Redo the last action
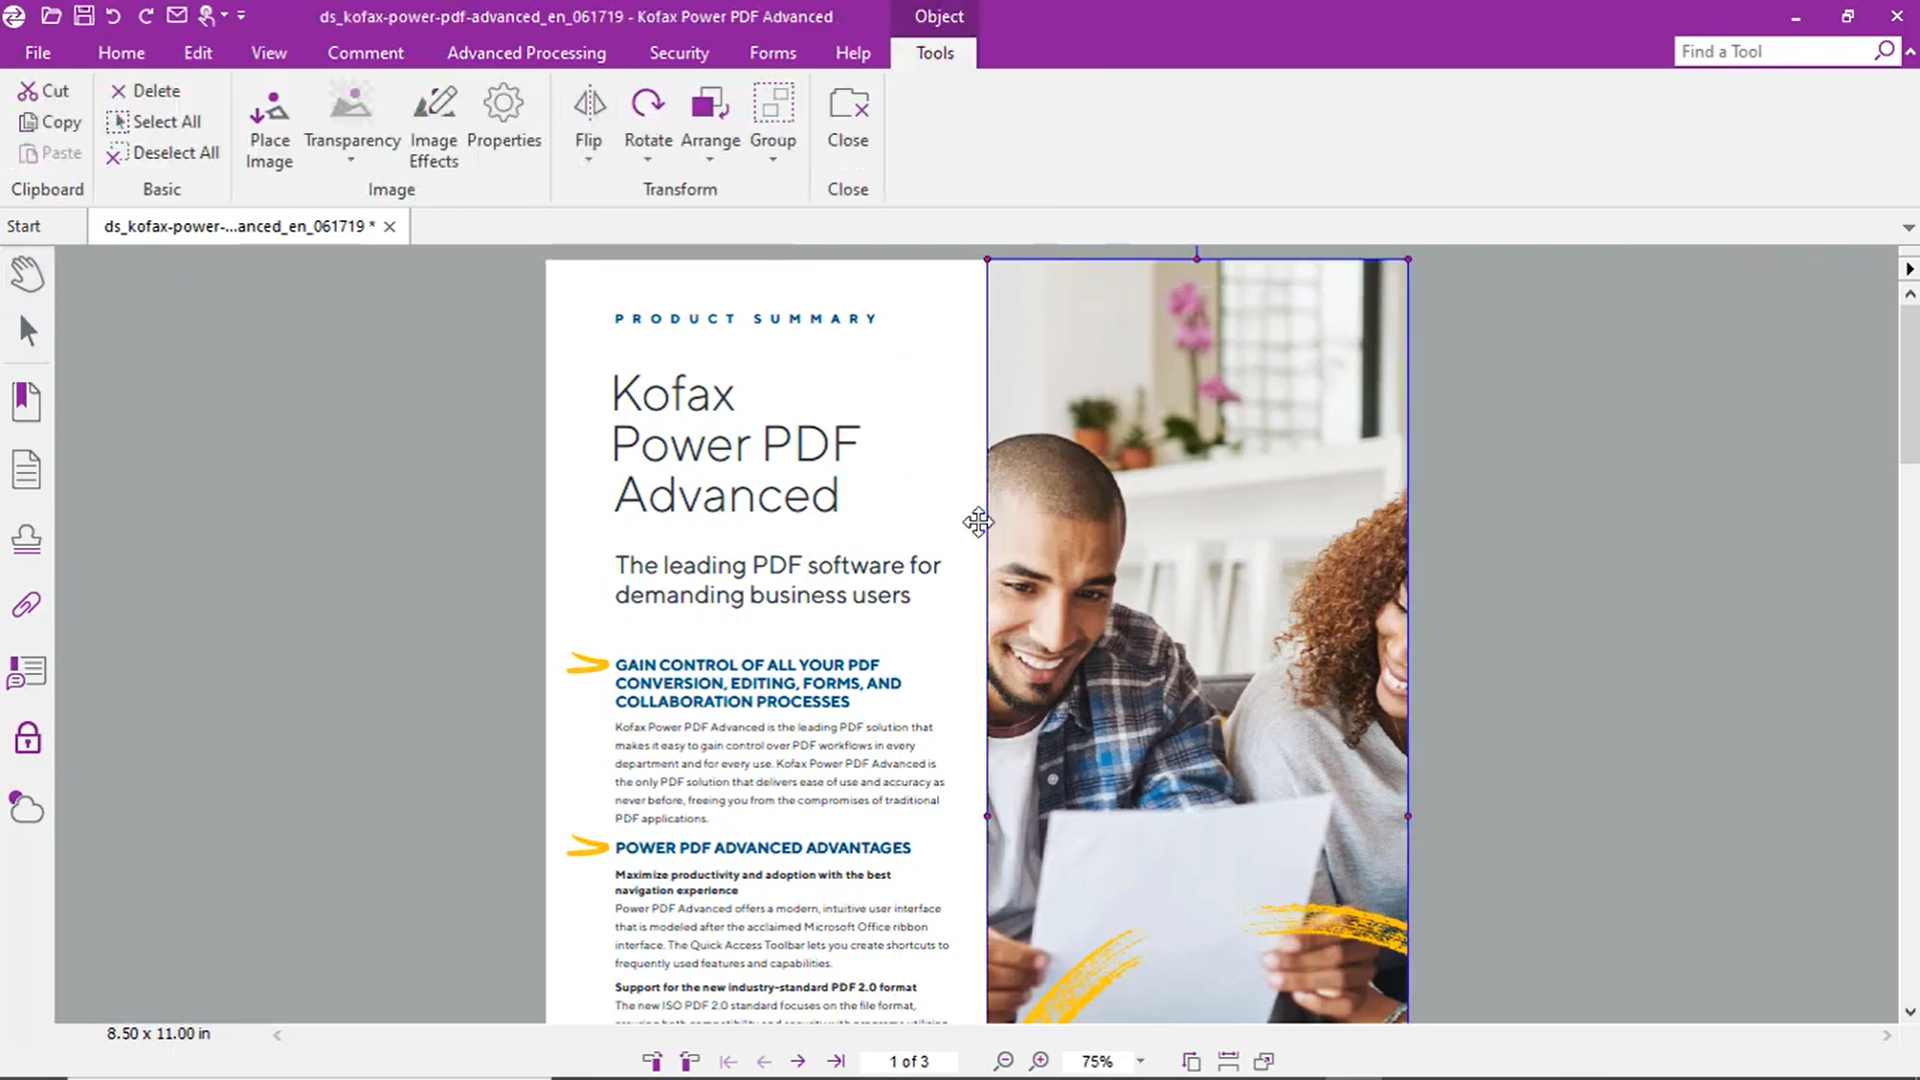 pyautogui.click(x=146, y=16)
